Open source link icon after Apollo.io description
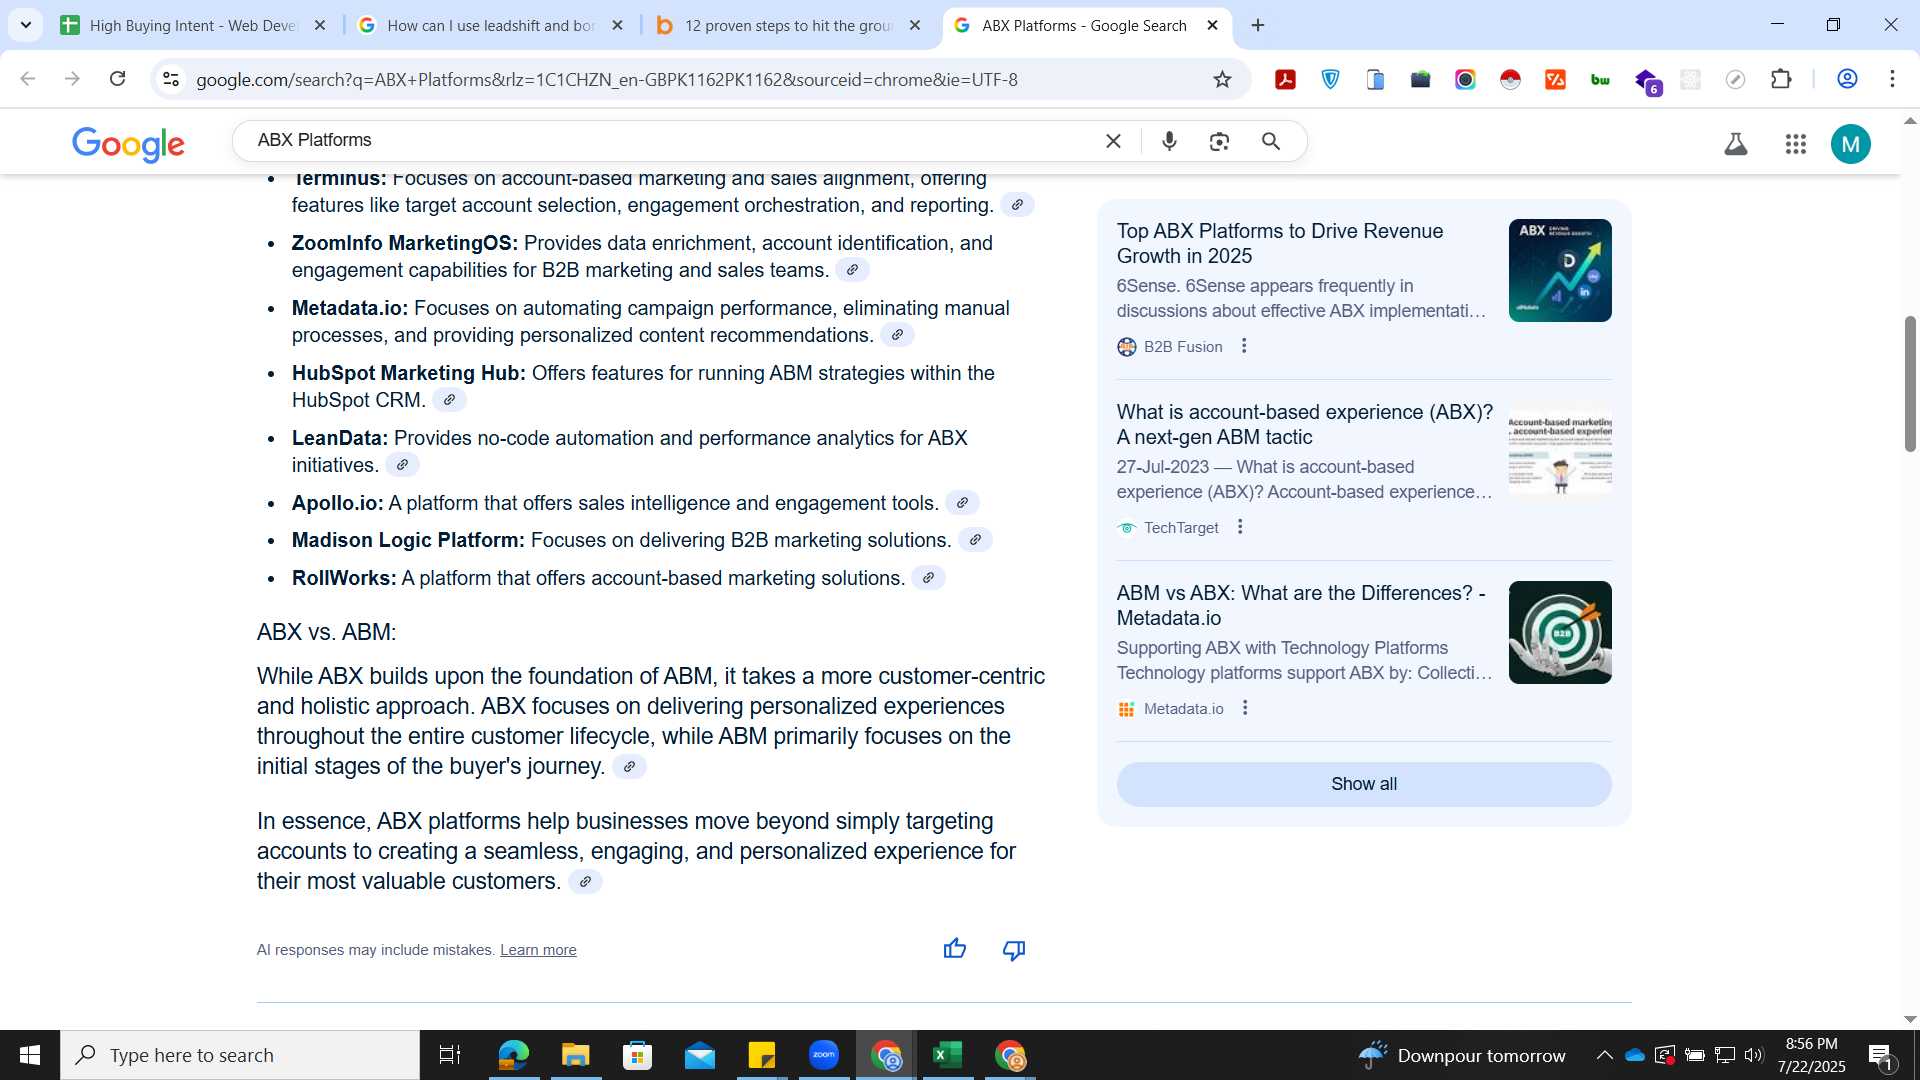The image size is (1920, 1080). point(962,503)
